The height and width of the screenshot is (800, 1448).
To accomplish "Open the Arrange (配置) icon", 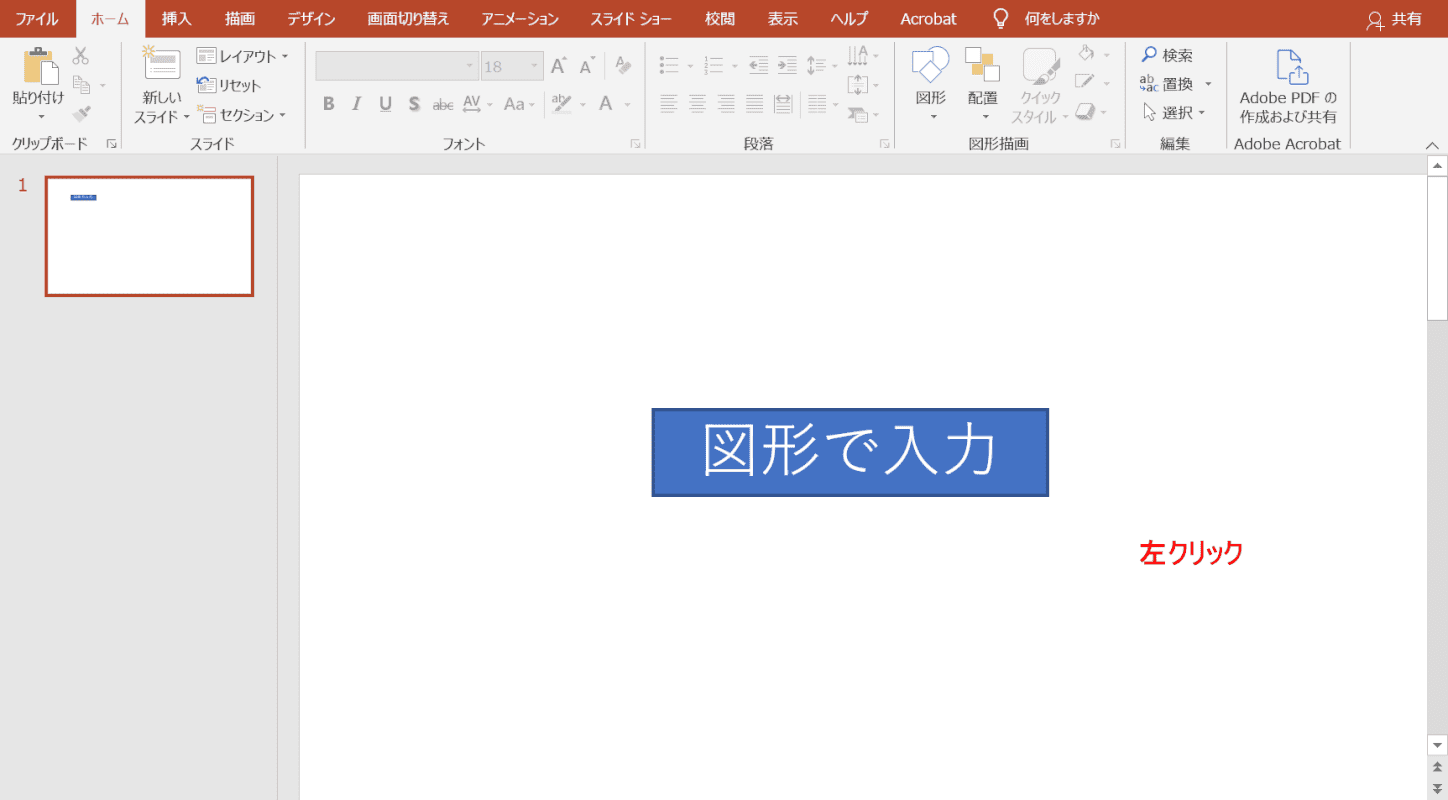I will tap(982, 65).
